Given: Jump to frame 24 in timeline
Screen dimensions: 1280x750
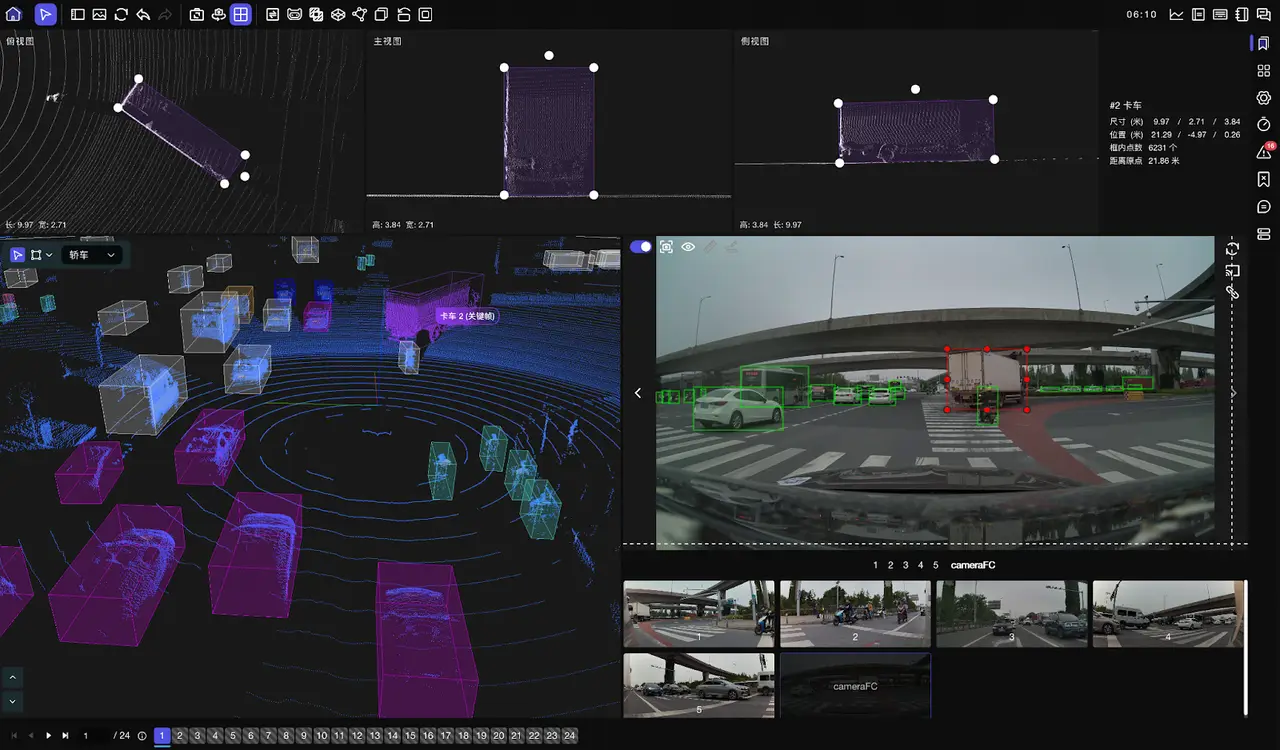Looking at the screenshot, I should [x=569, y=736].
